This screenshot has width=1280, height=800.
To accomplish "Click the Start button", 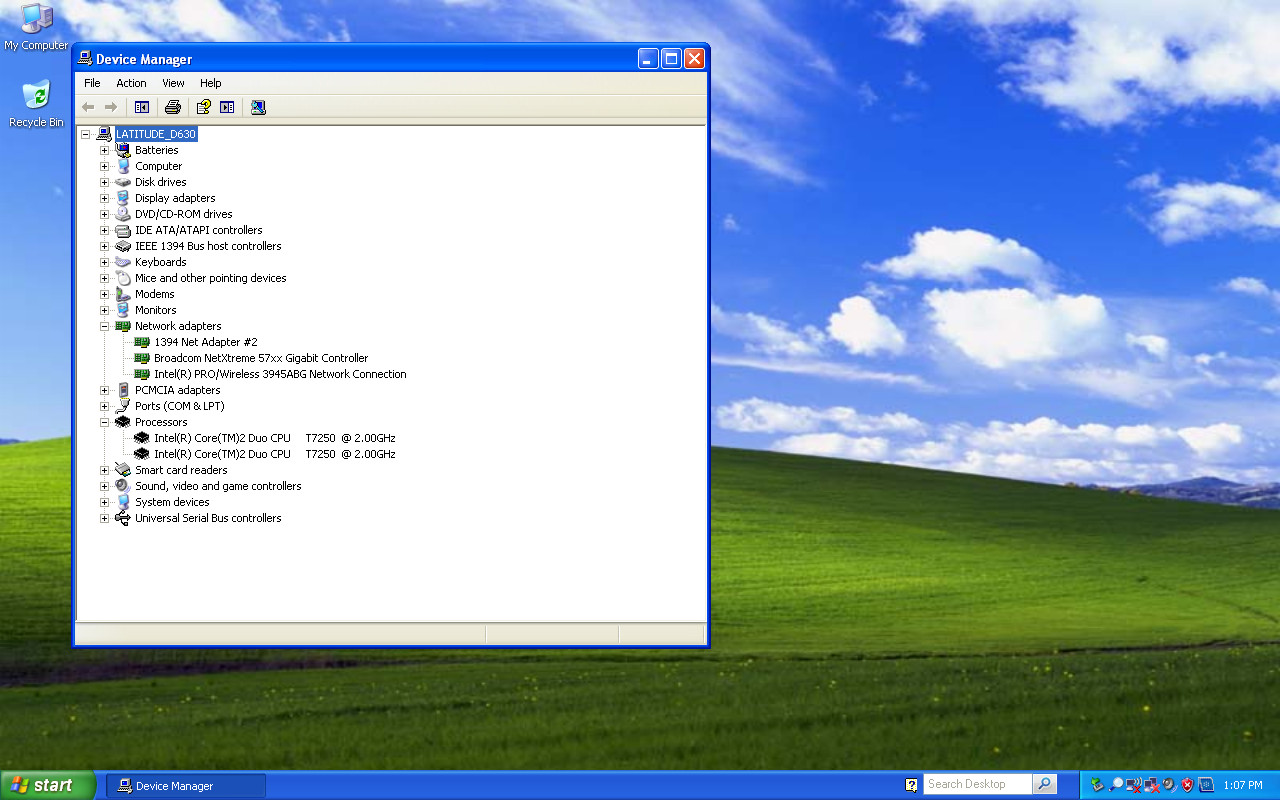I will point(48,785).
